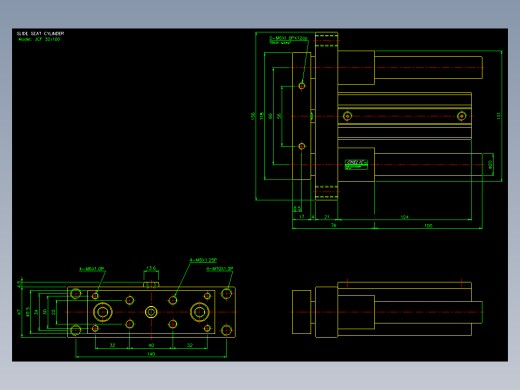Select the '100' stroke length dimension
520x390 pixels.
[x=428, y=226]
